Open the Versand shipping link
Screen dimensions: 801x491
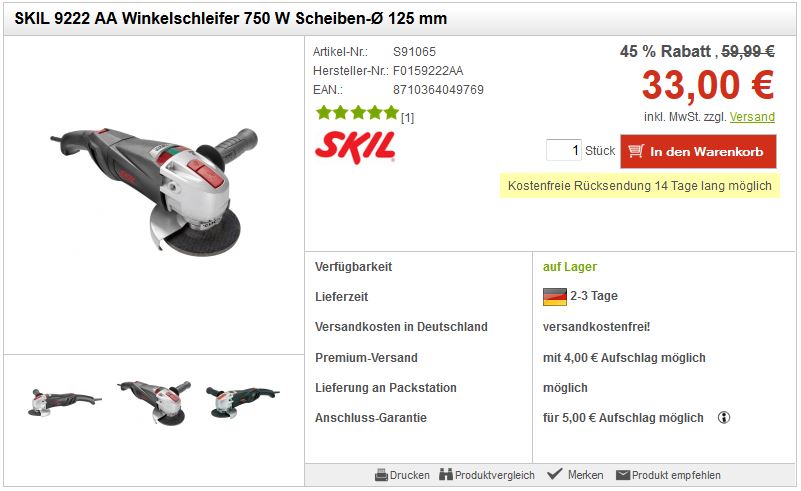[x=752, y=117]
